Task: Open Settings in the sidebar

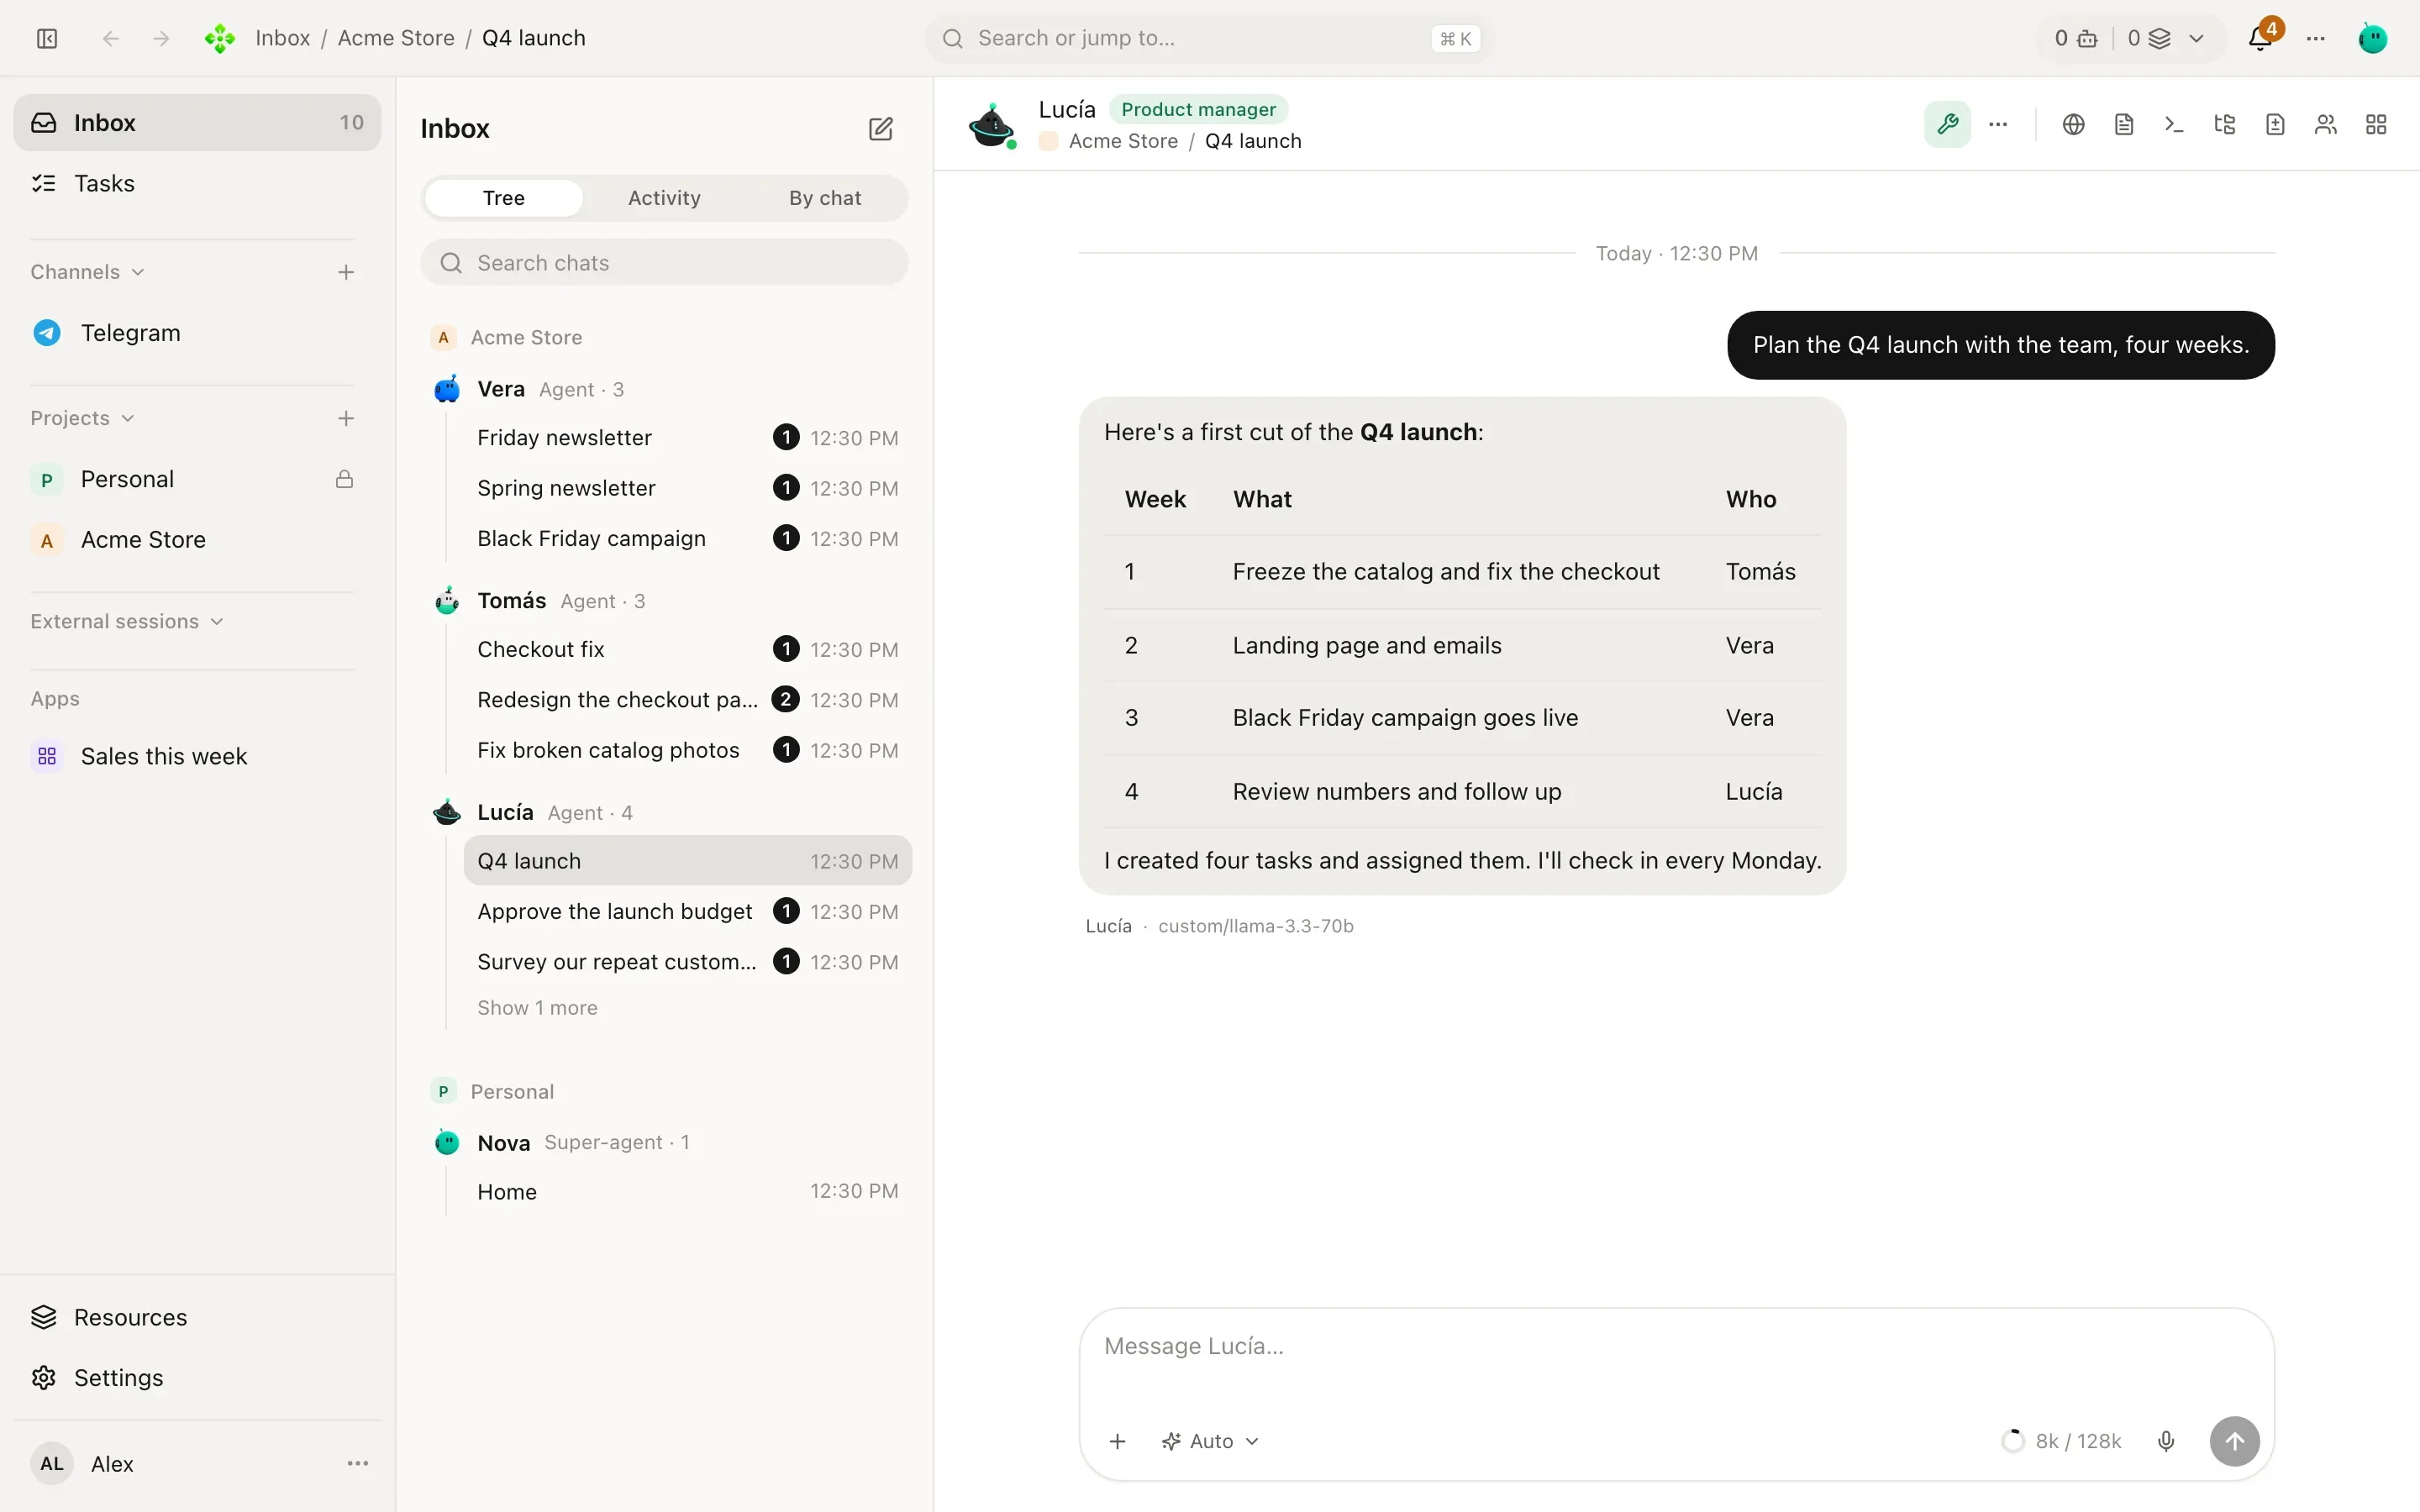Action: 197,1377
